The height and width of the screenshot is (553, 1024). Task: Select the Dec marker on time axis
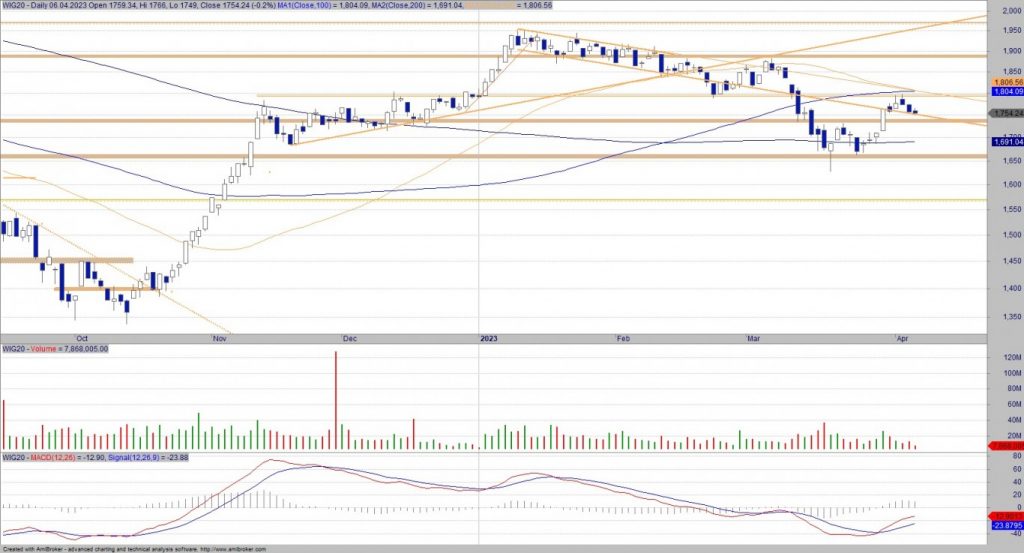click(x=349, y=338)
